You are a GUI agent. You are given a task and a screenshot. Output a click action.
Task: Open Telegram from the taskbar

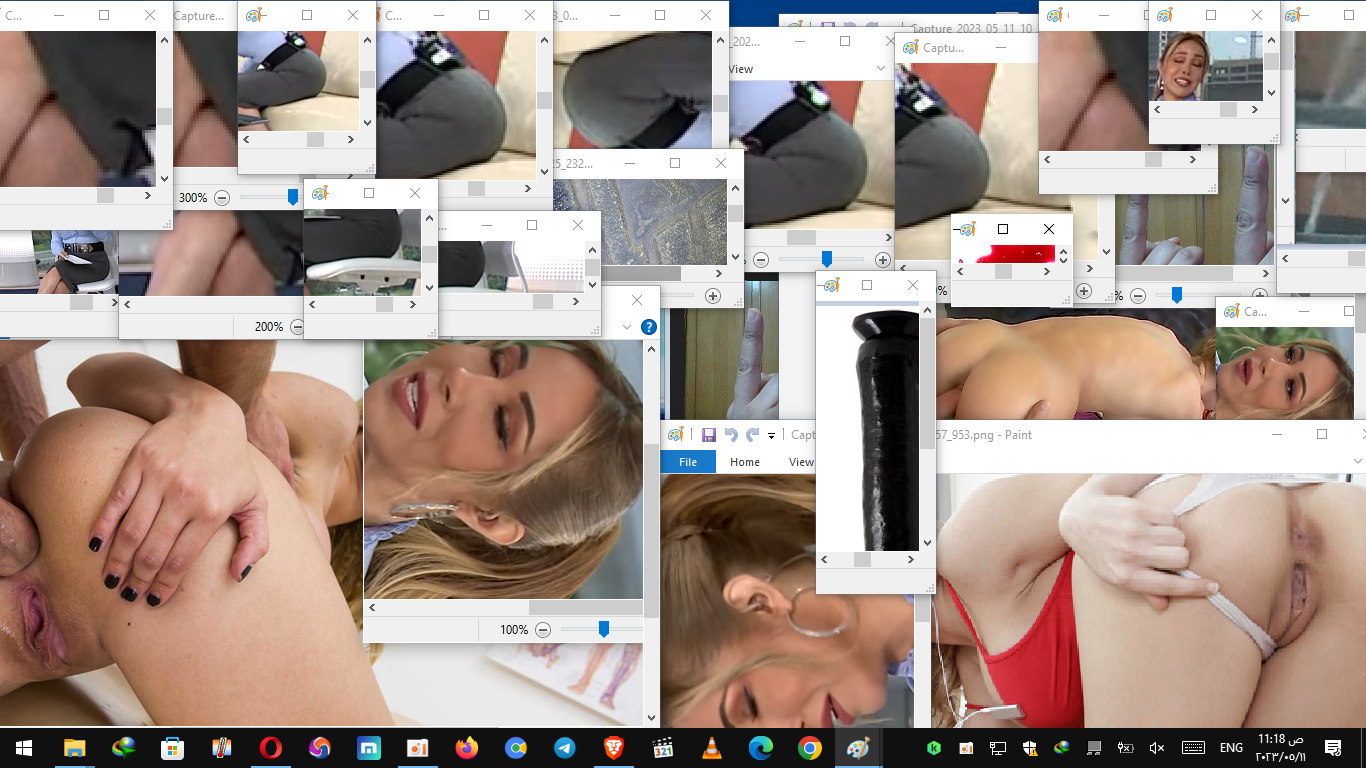pyautogui.click(x=564, y=748)
